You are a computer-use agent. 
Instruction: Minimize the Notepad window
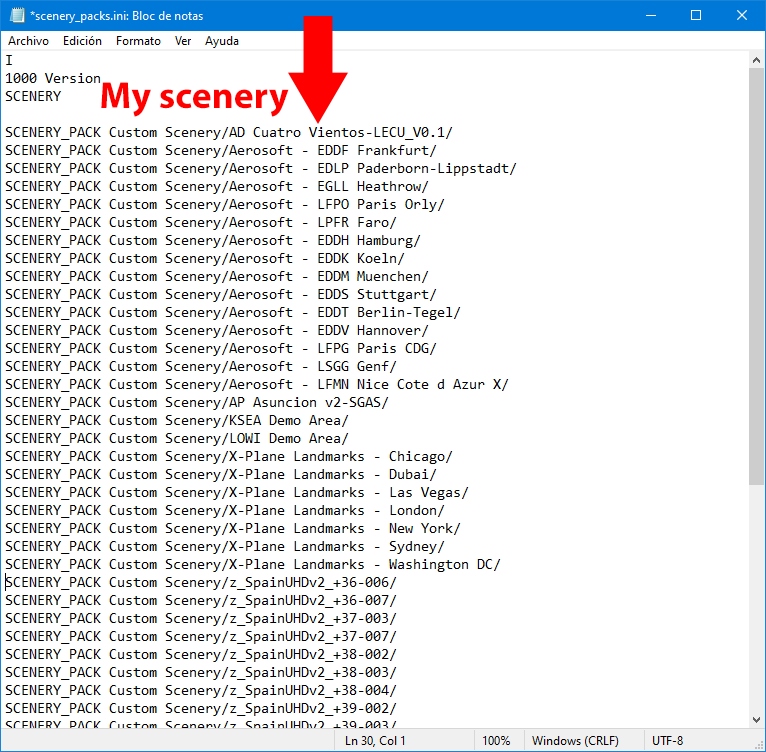point(651,16)
